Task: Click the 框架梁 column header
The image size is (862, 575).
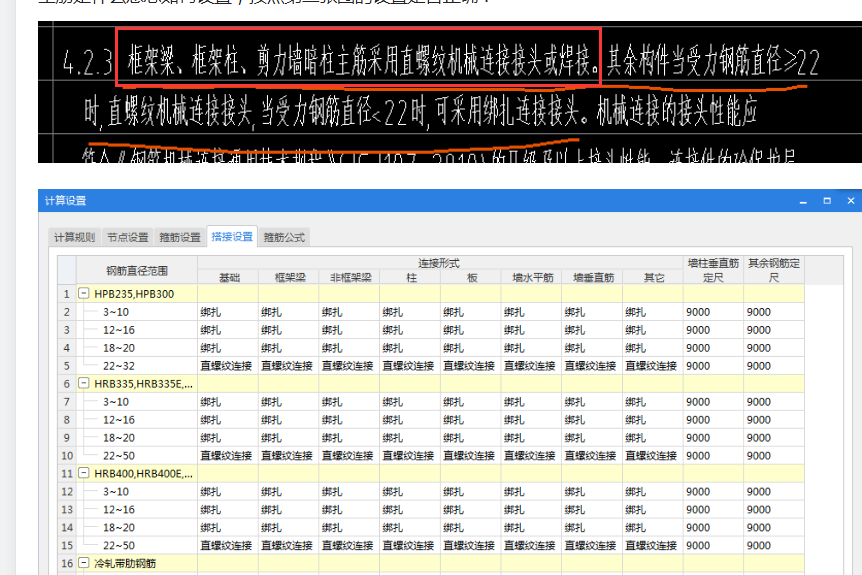Action: pyautogui.click(x=289, y=278)
